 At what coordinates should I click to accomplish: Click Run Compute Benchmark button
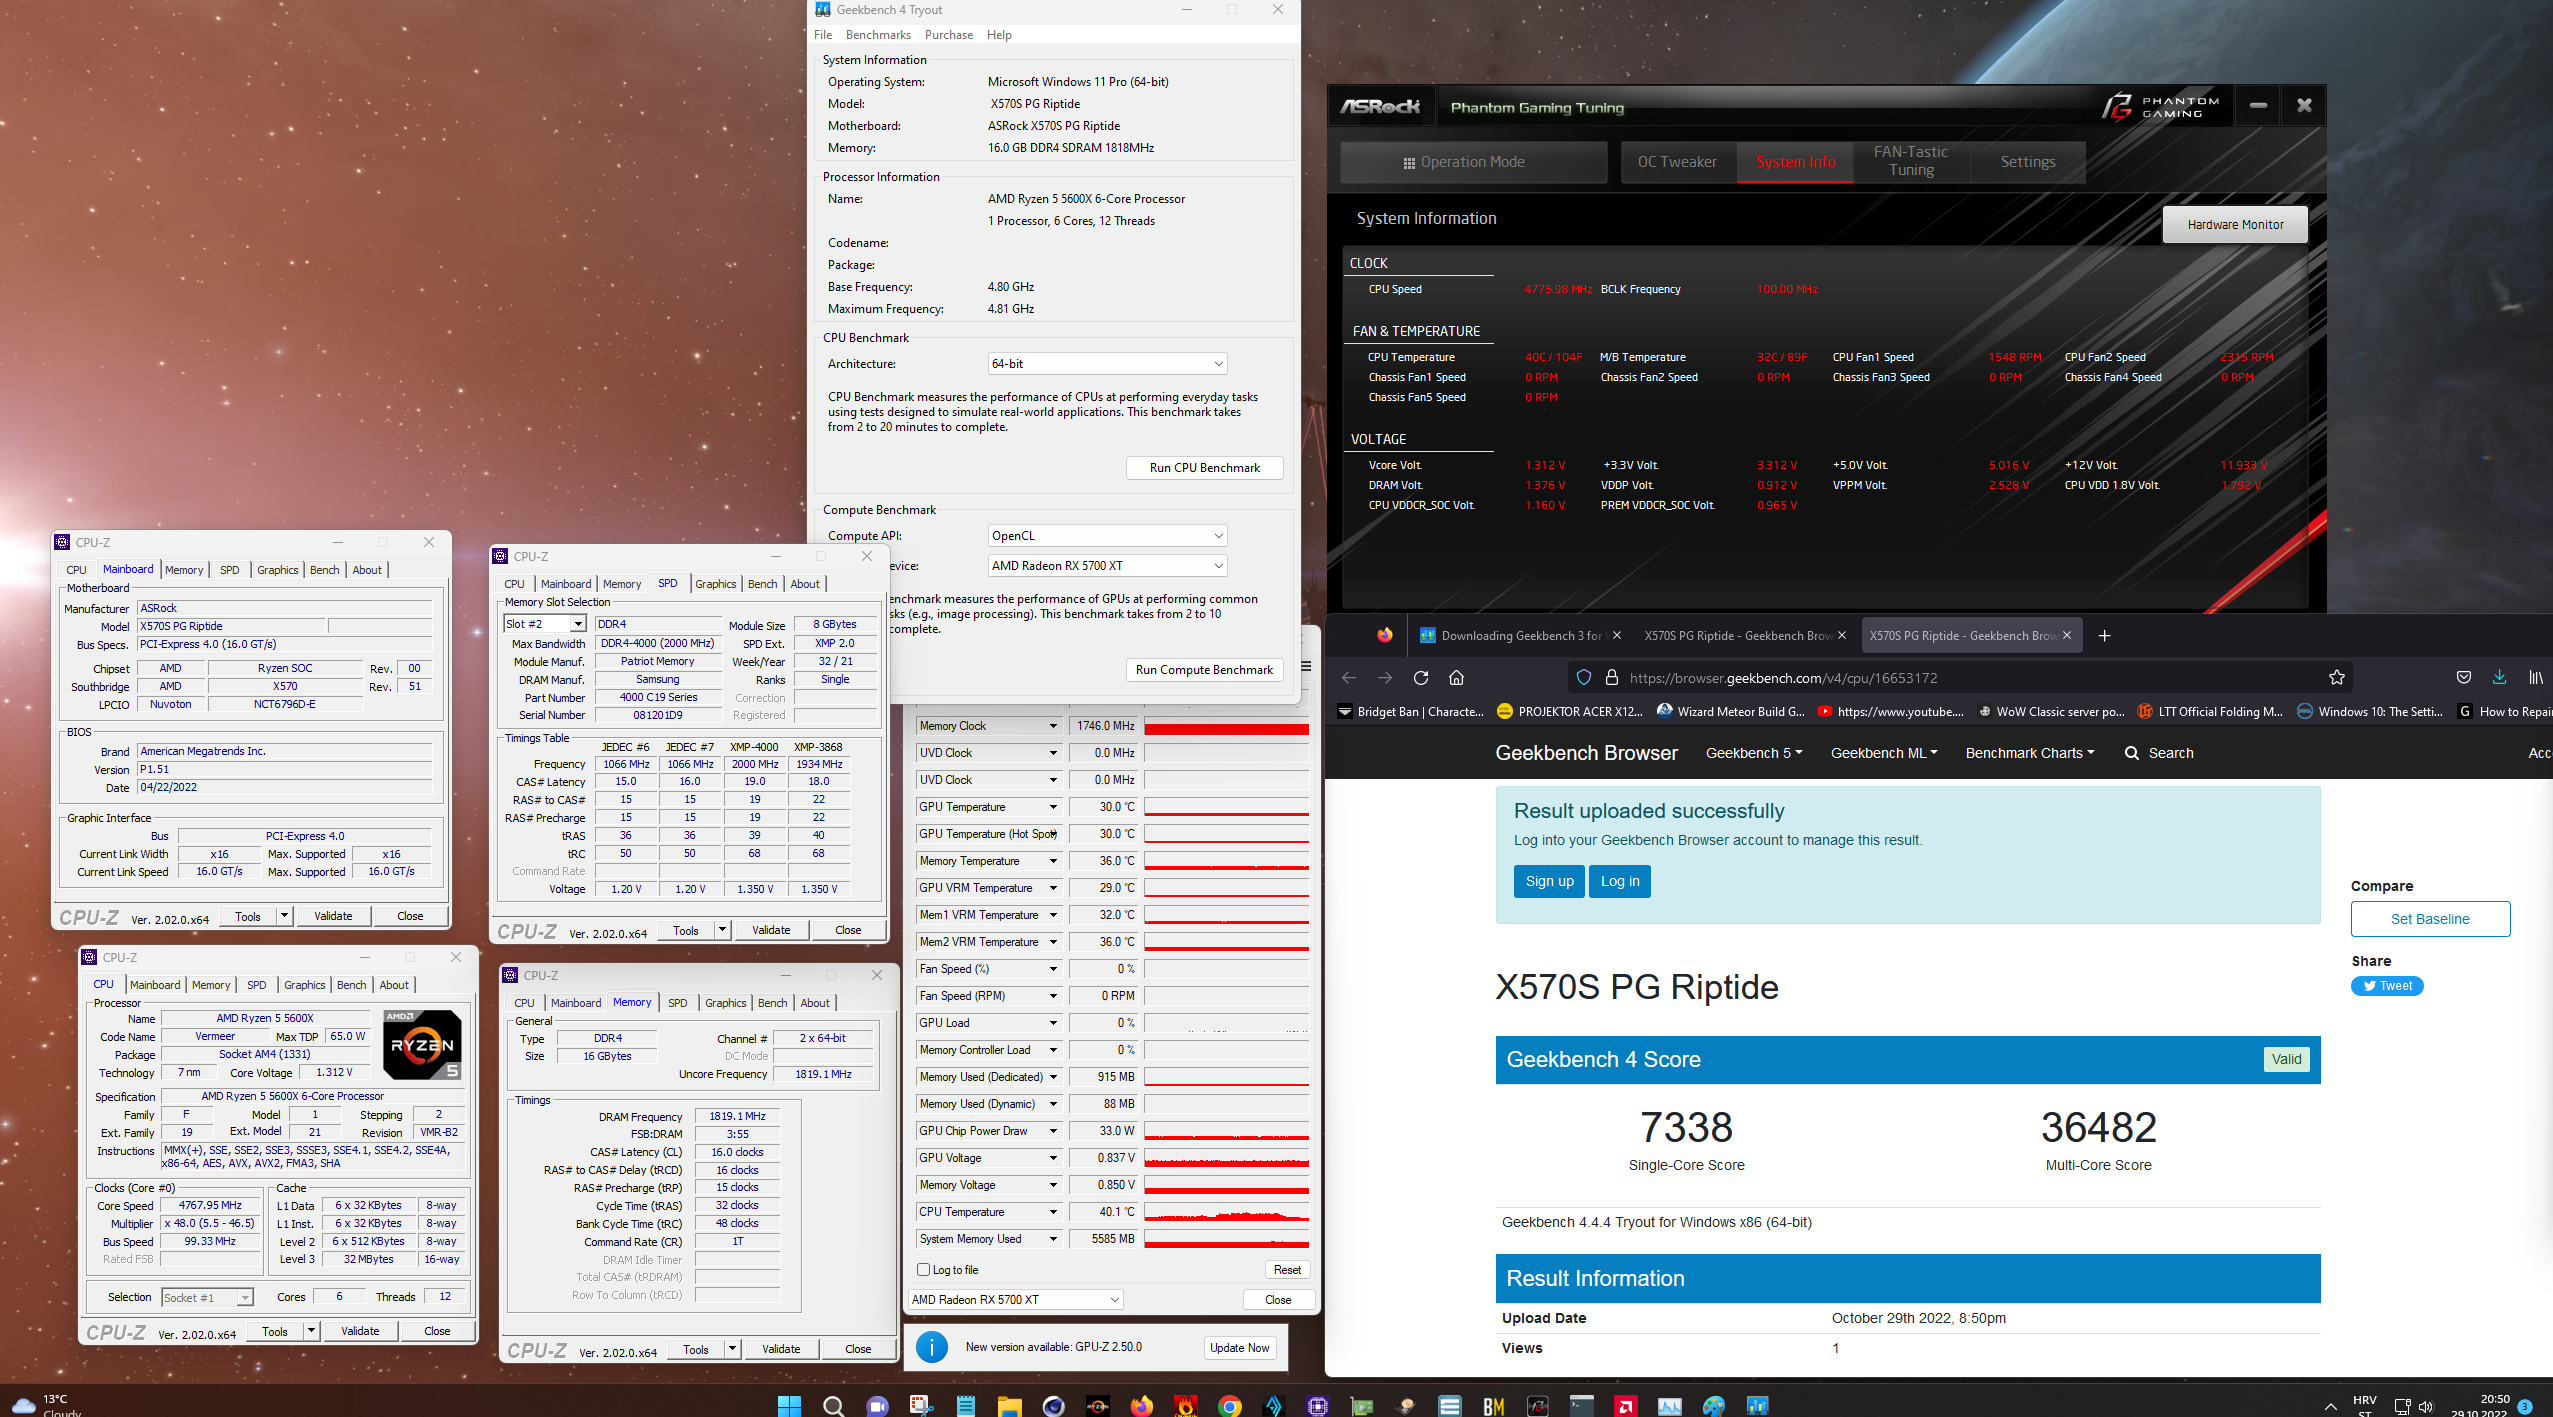point(1204,670)
